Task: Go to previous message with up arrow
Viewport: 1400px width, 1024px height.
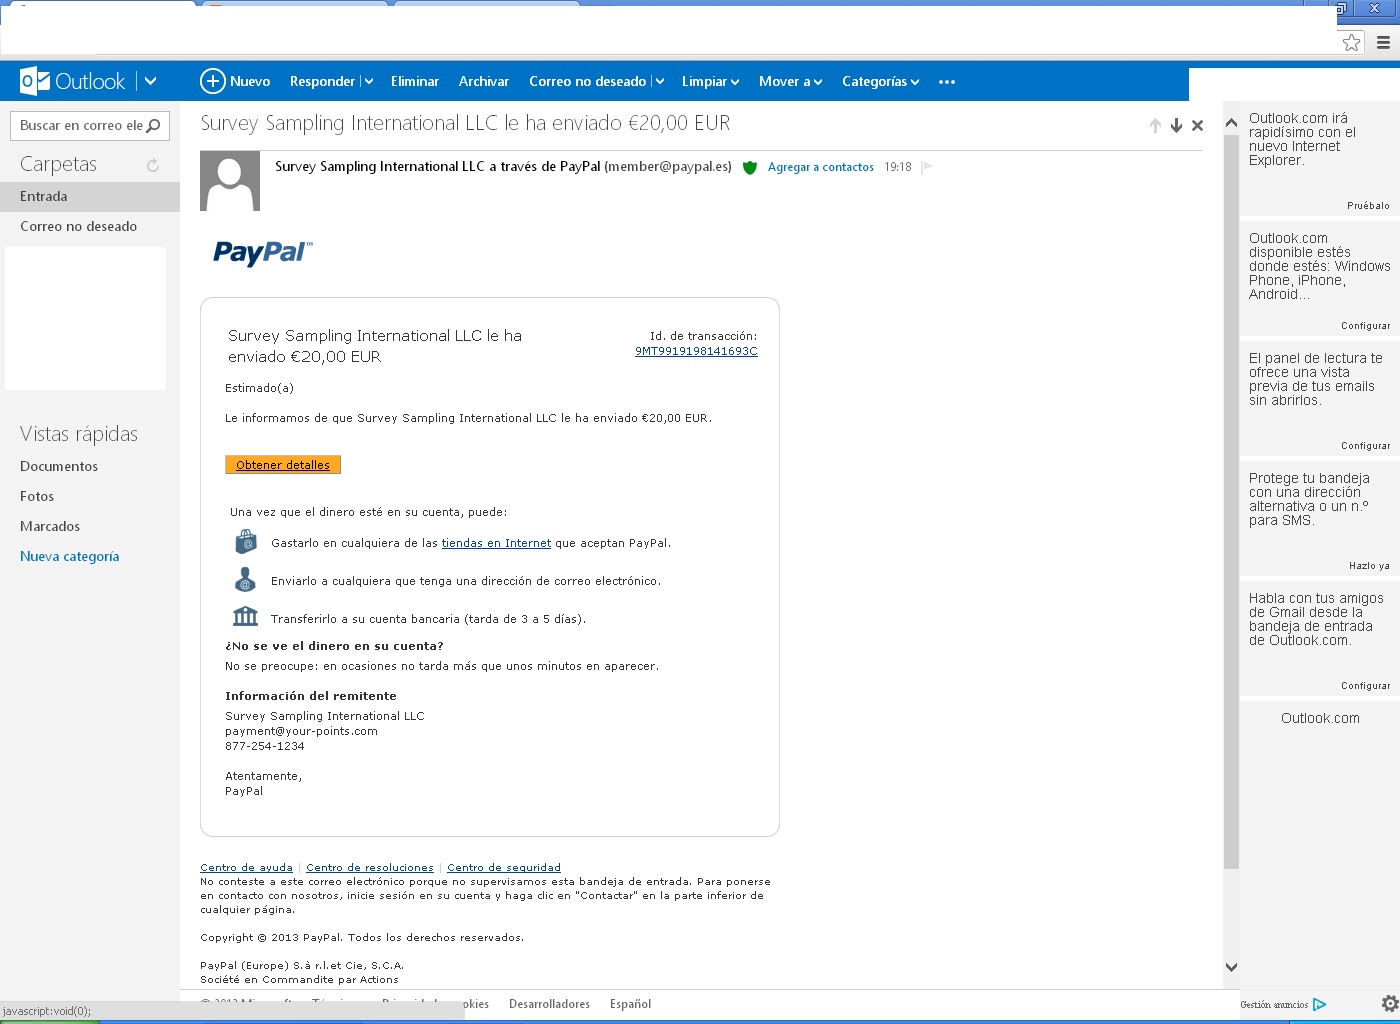Action: (1155, 125)
